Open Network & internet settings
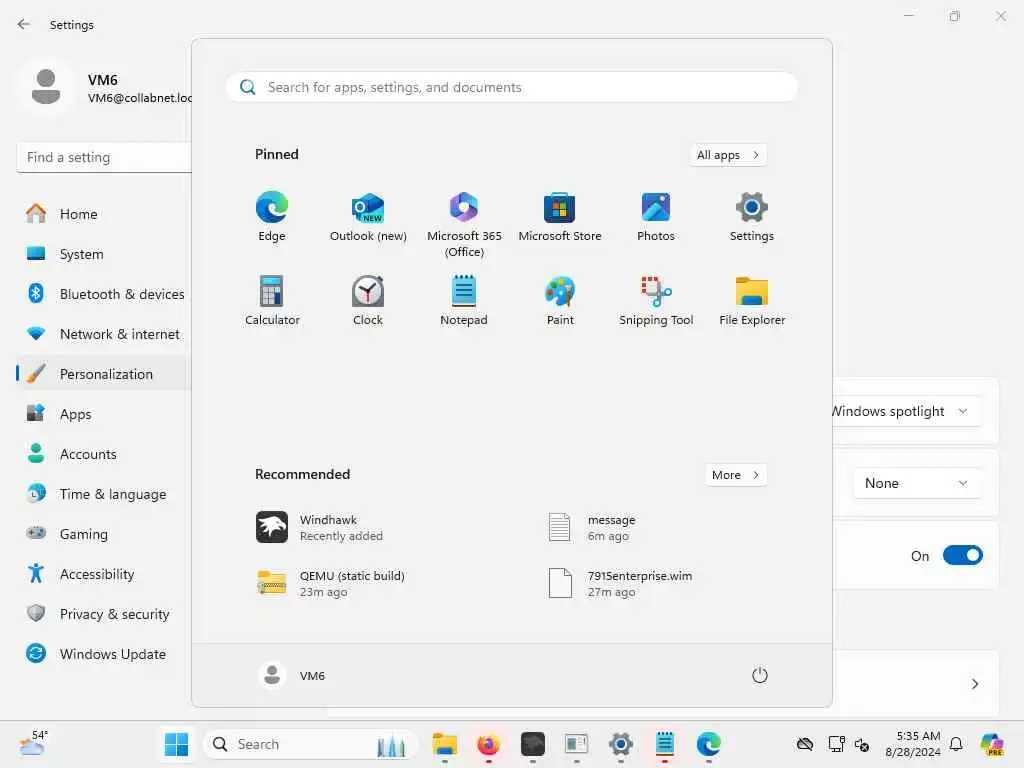 point(103,334)
